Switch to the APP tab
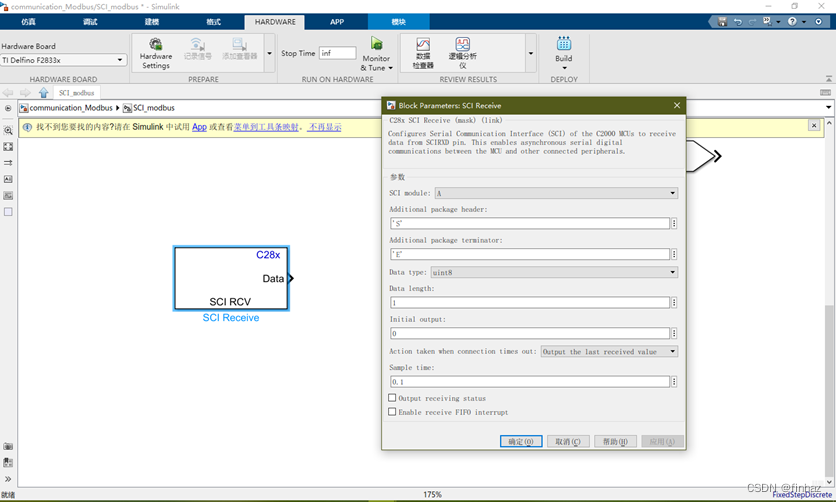The width and height of the screenshot is (836, 502). coord(337,22)
